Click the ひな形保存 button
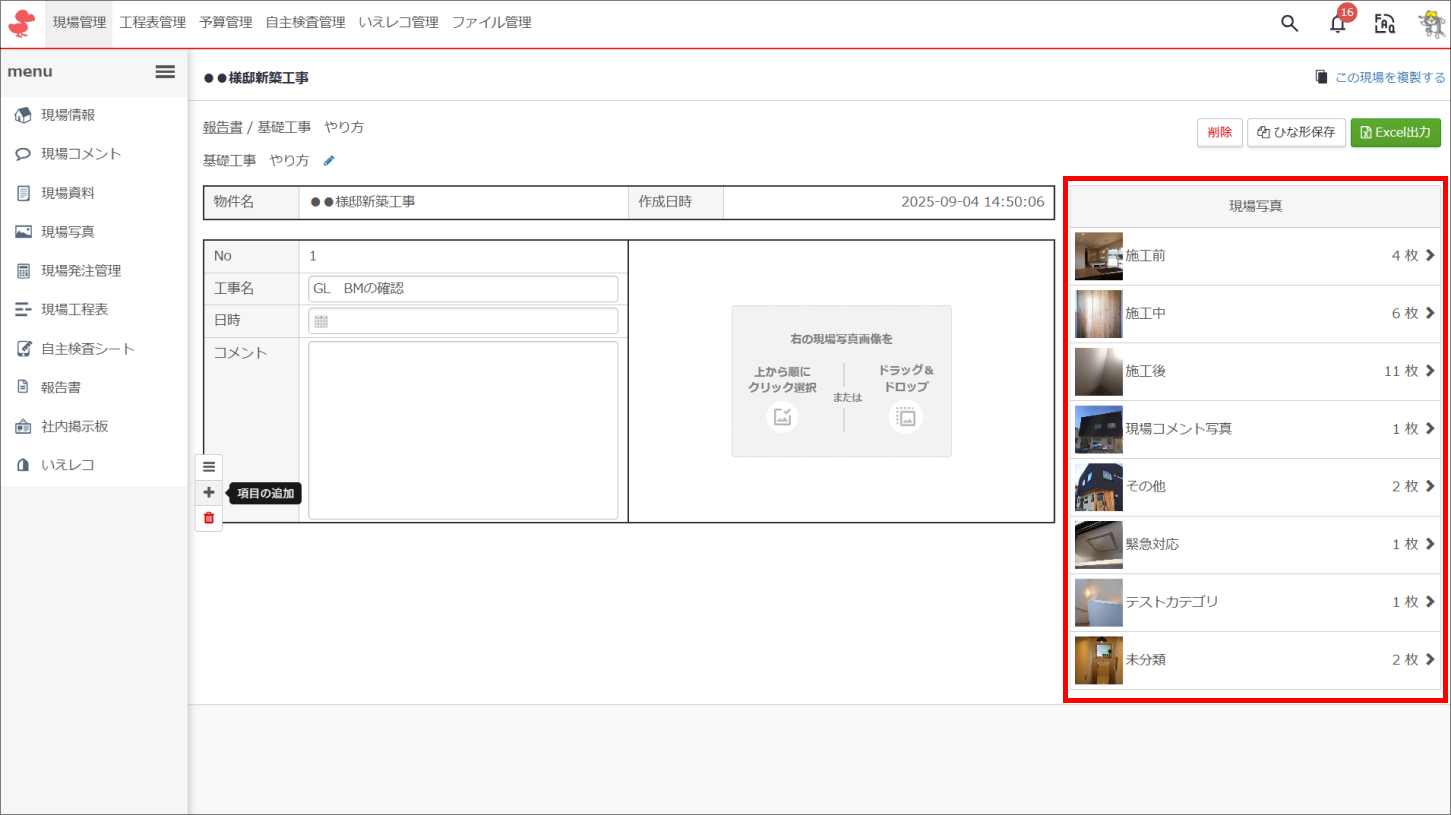 pyautogui.click(x=1296, y=133)
